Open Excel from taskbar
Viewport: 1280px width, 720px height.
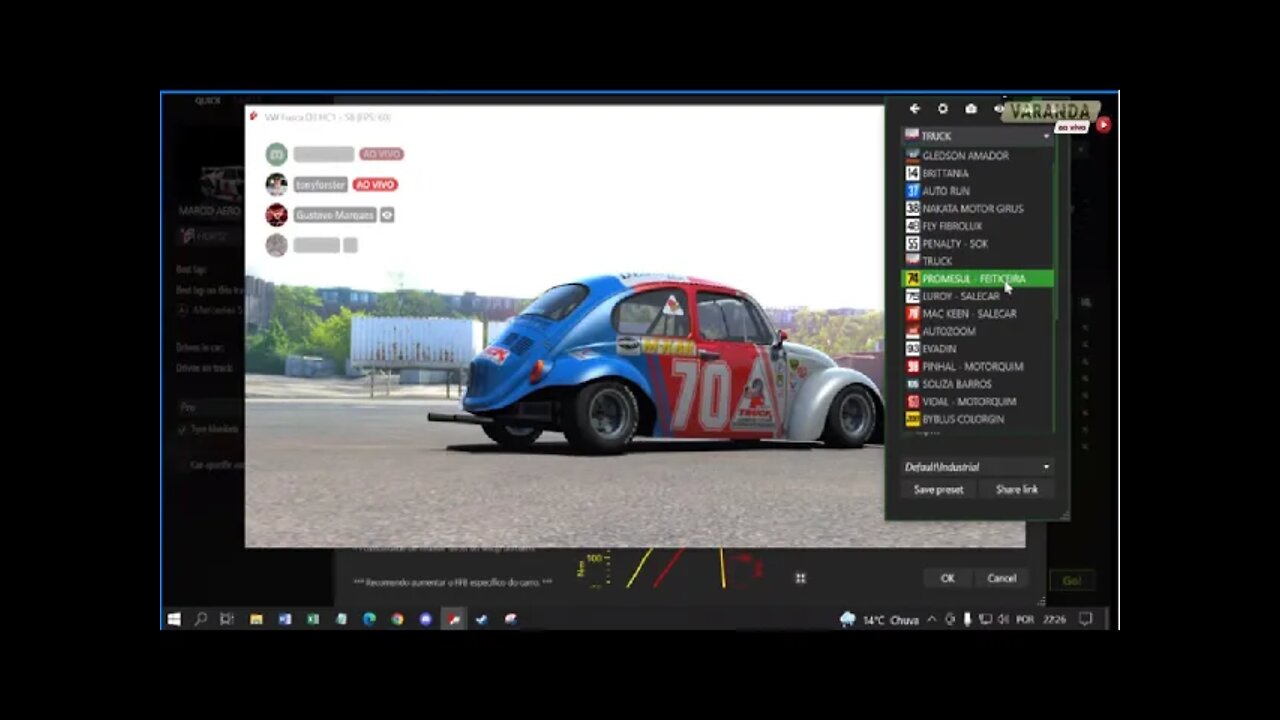(x=313, y=619)
